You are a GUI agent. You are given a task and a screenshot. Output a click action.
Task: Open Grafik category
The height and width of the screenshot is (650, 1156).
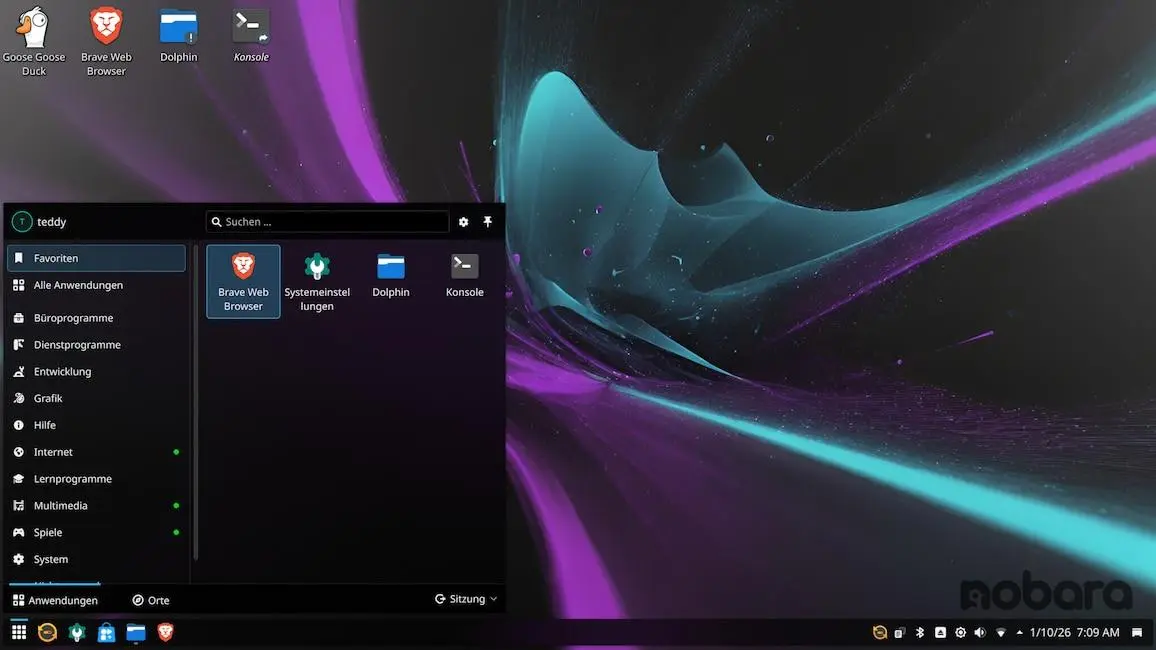[x=96, y=398]
